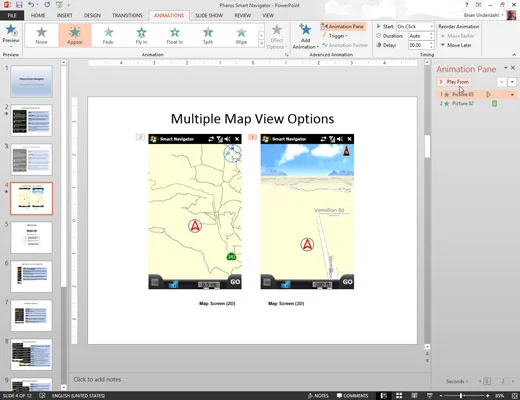Select slide 5 thumbnail

point(31,238)
